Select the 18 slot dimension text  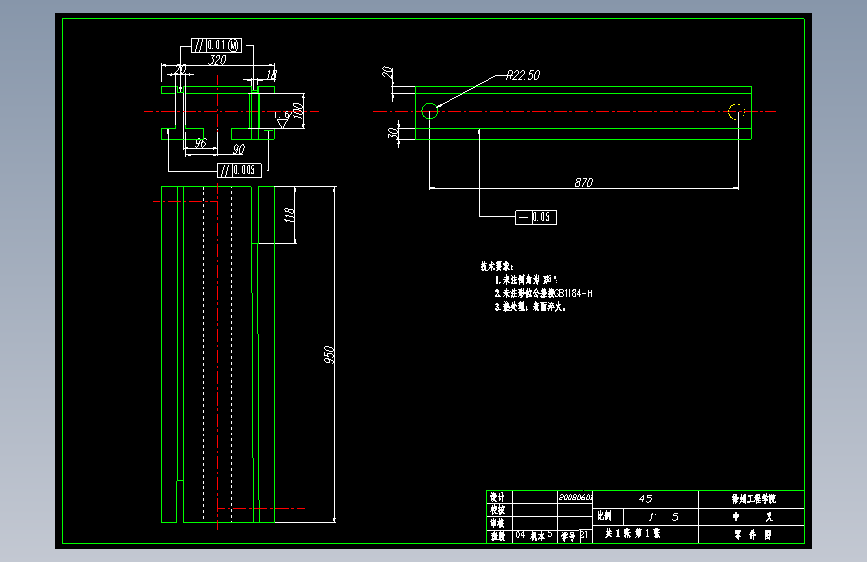(x=271, y=74)
